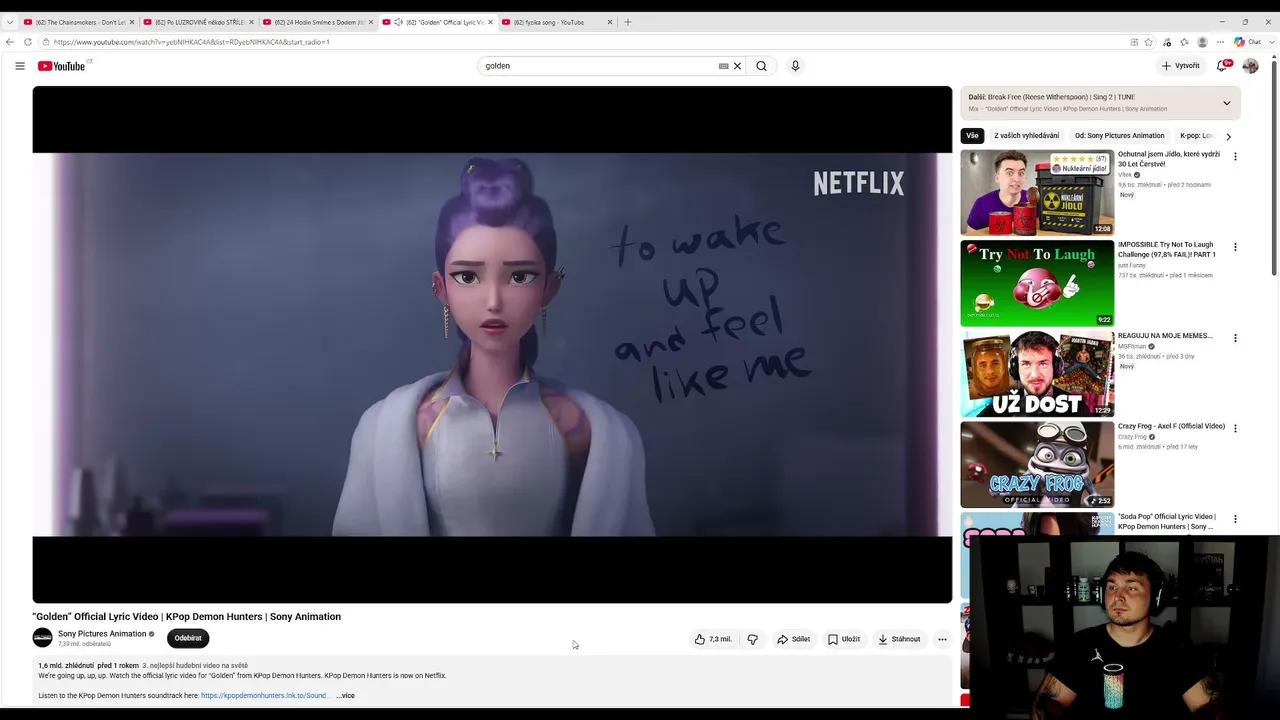Viewport: 1280px width, 720px height.
Task: Open the browser favorites list icon
Action: pos(1184,42)
